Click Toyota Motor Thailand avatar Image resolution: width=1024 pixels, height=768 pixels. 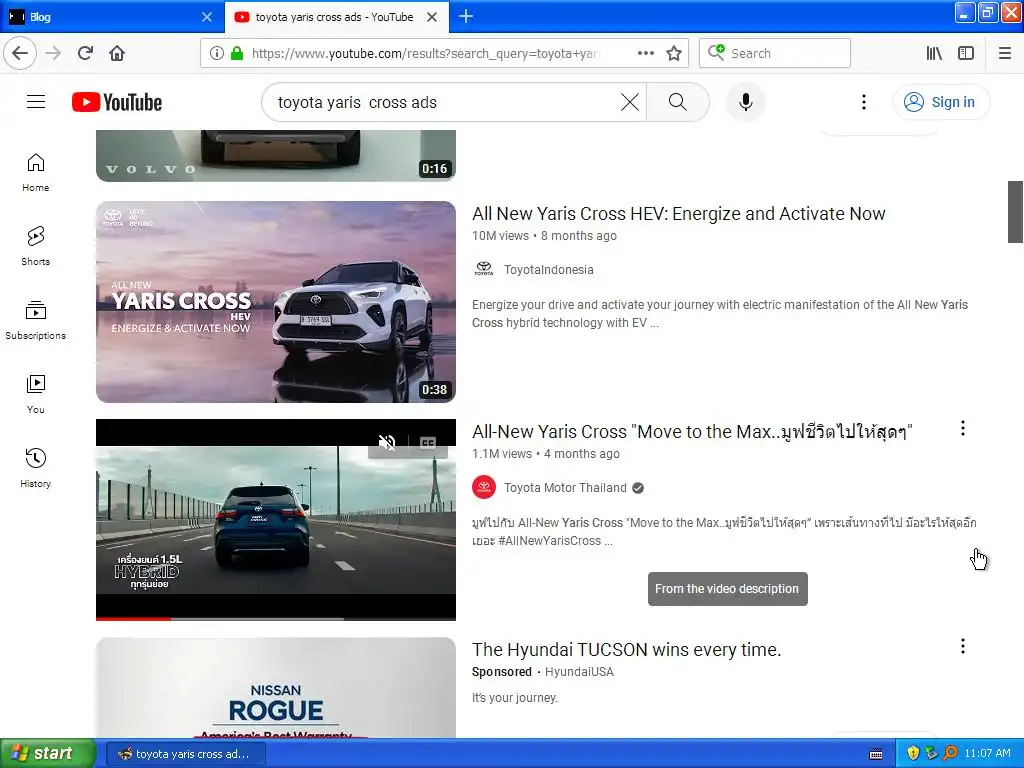[484, 487]
